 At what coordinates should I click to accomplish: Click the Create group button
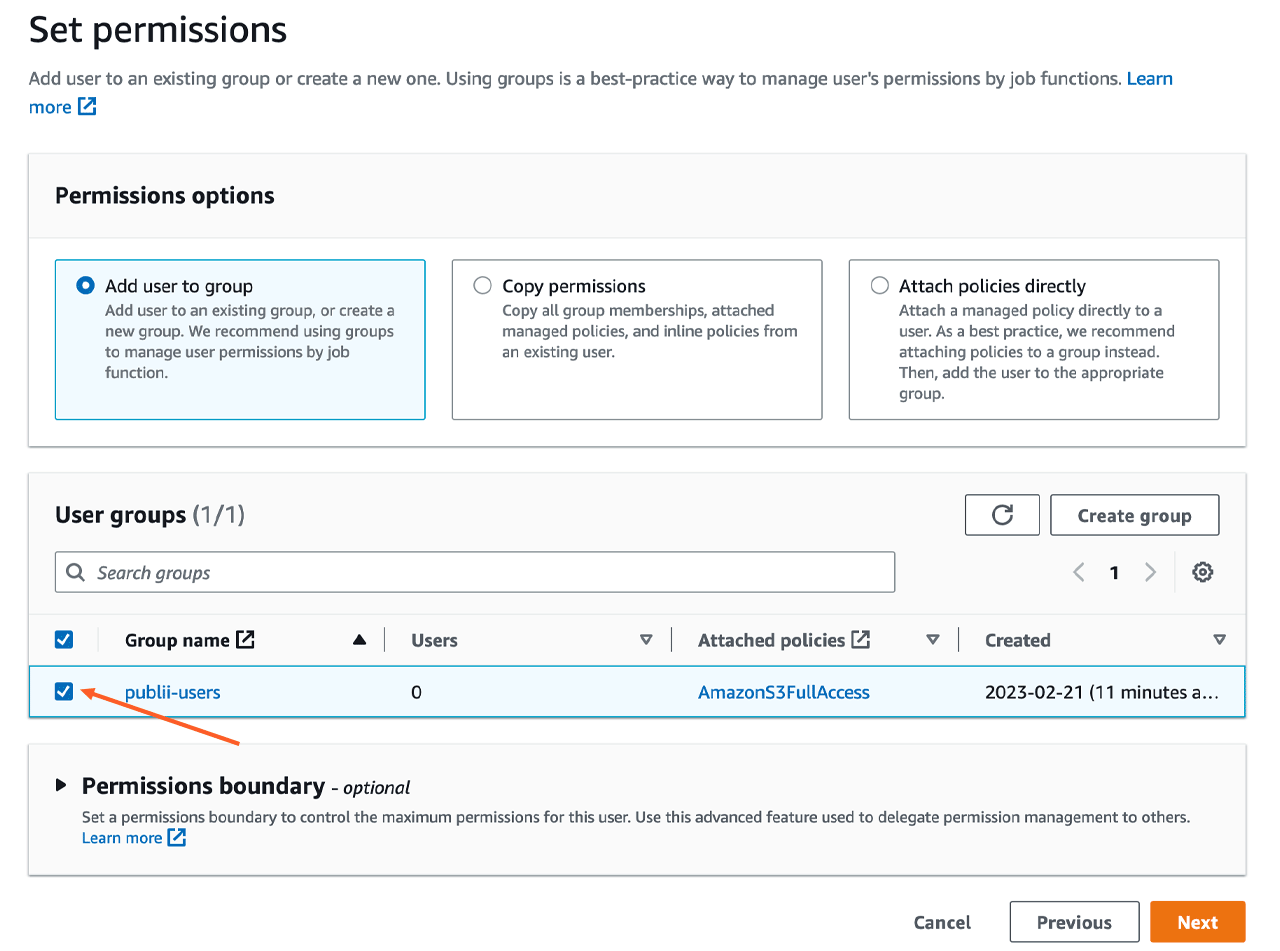click(1134, 515)
